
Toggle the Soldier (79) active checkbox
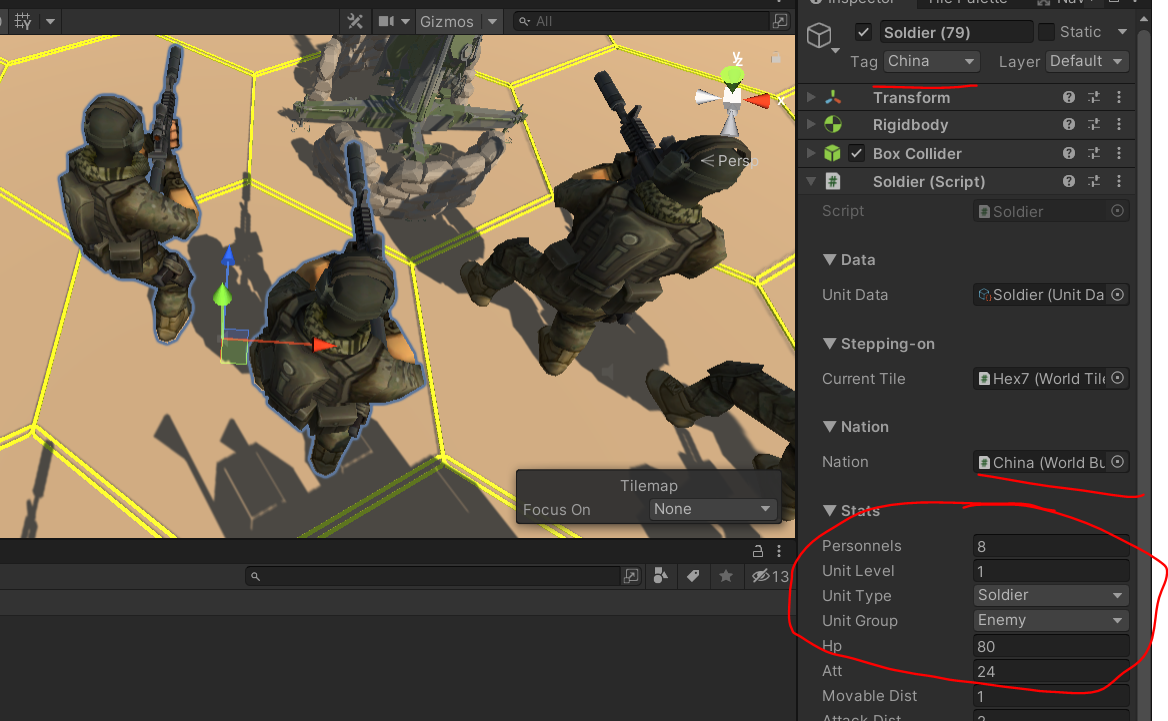(863, 32)
